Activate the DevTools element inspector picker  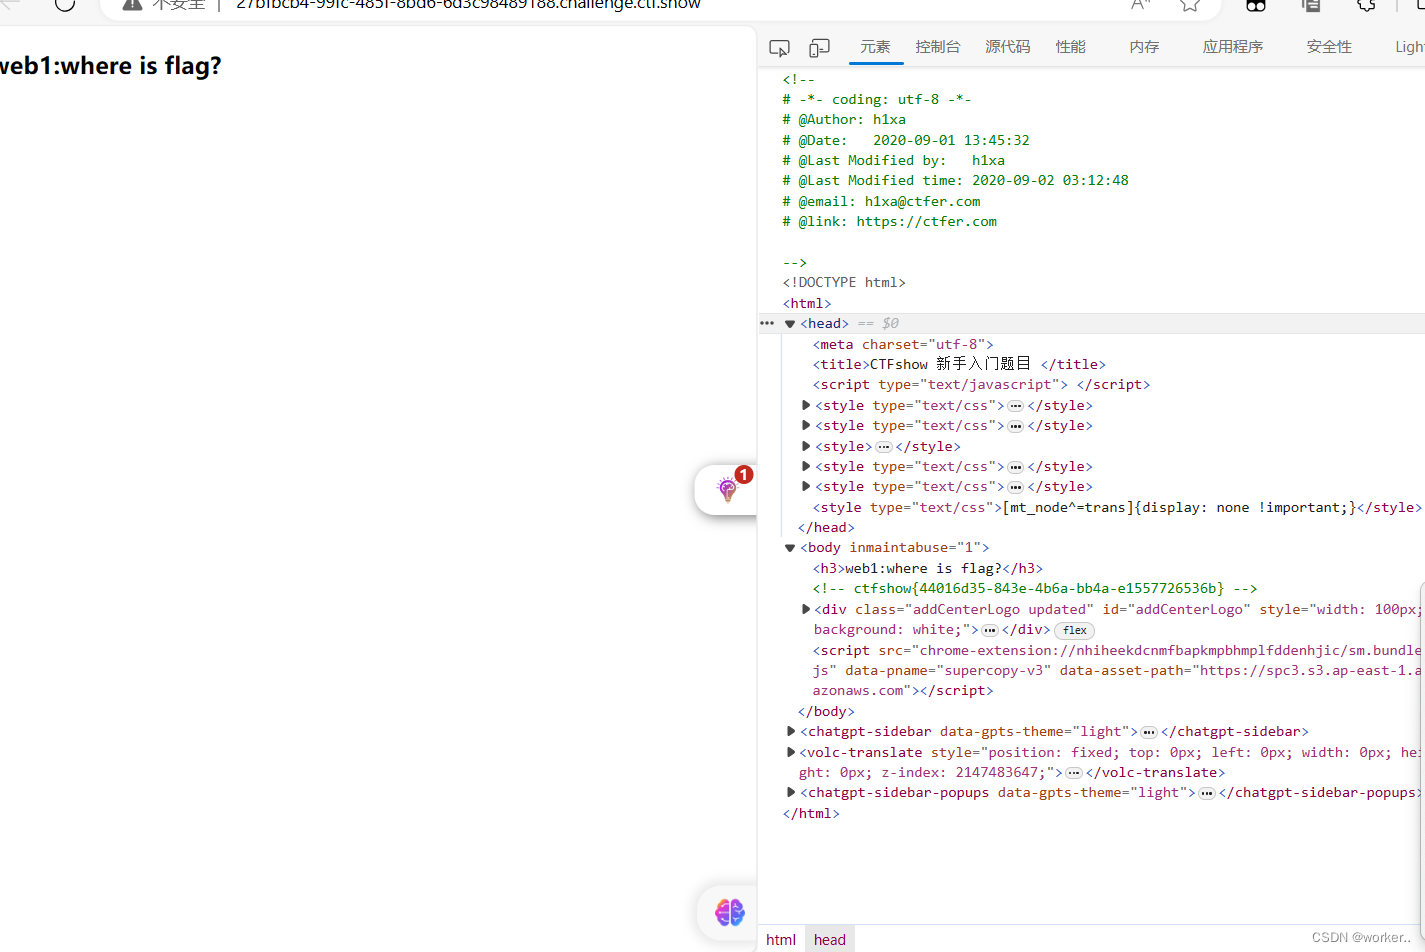(780, 46)
